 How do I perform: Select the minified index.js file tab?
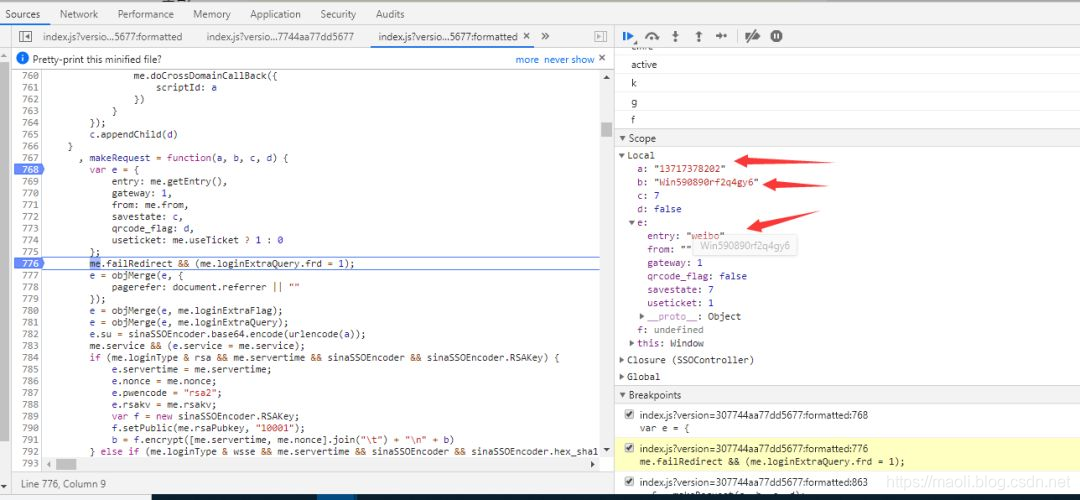pos(280,37)
